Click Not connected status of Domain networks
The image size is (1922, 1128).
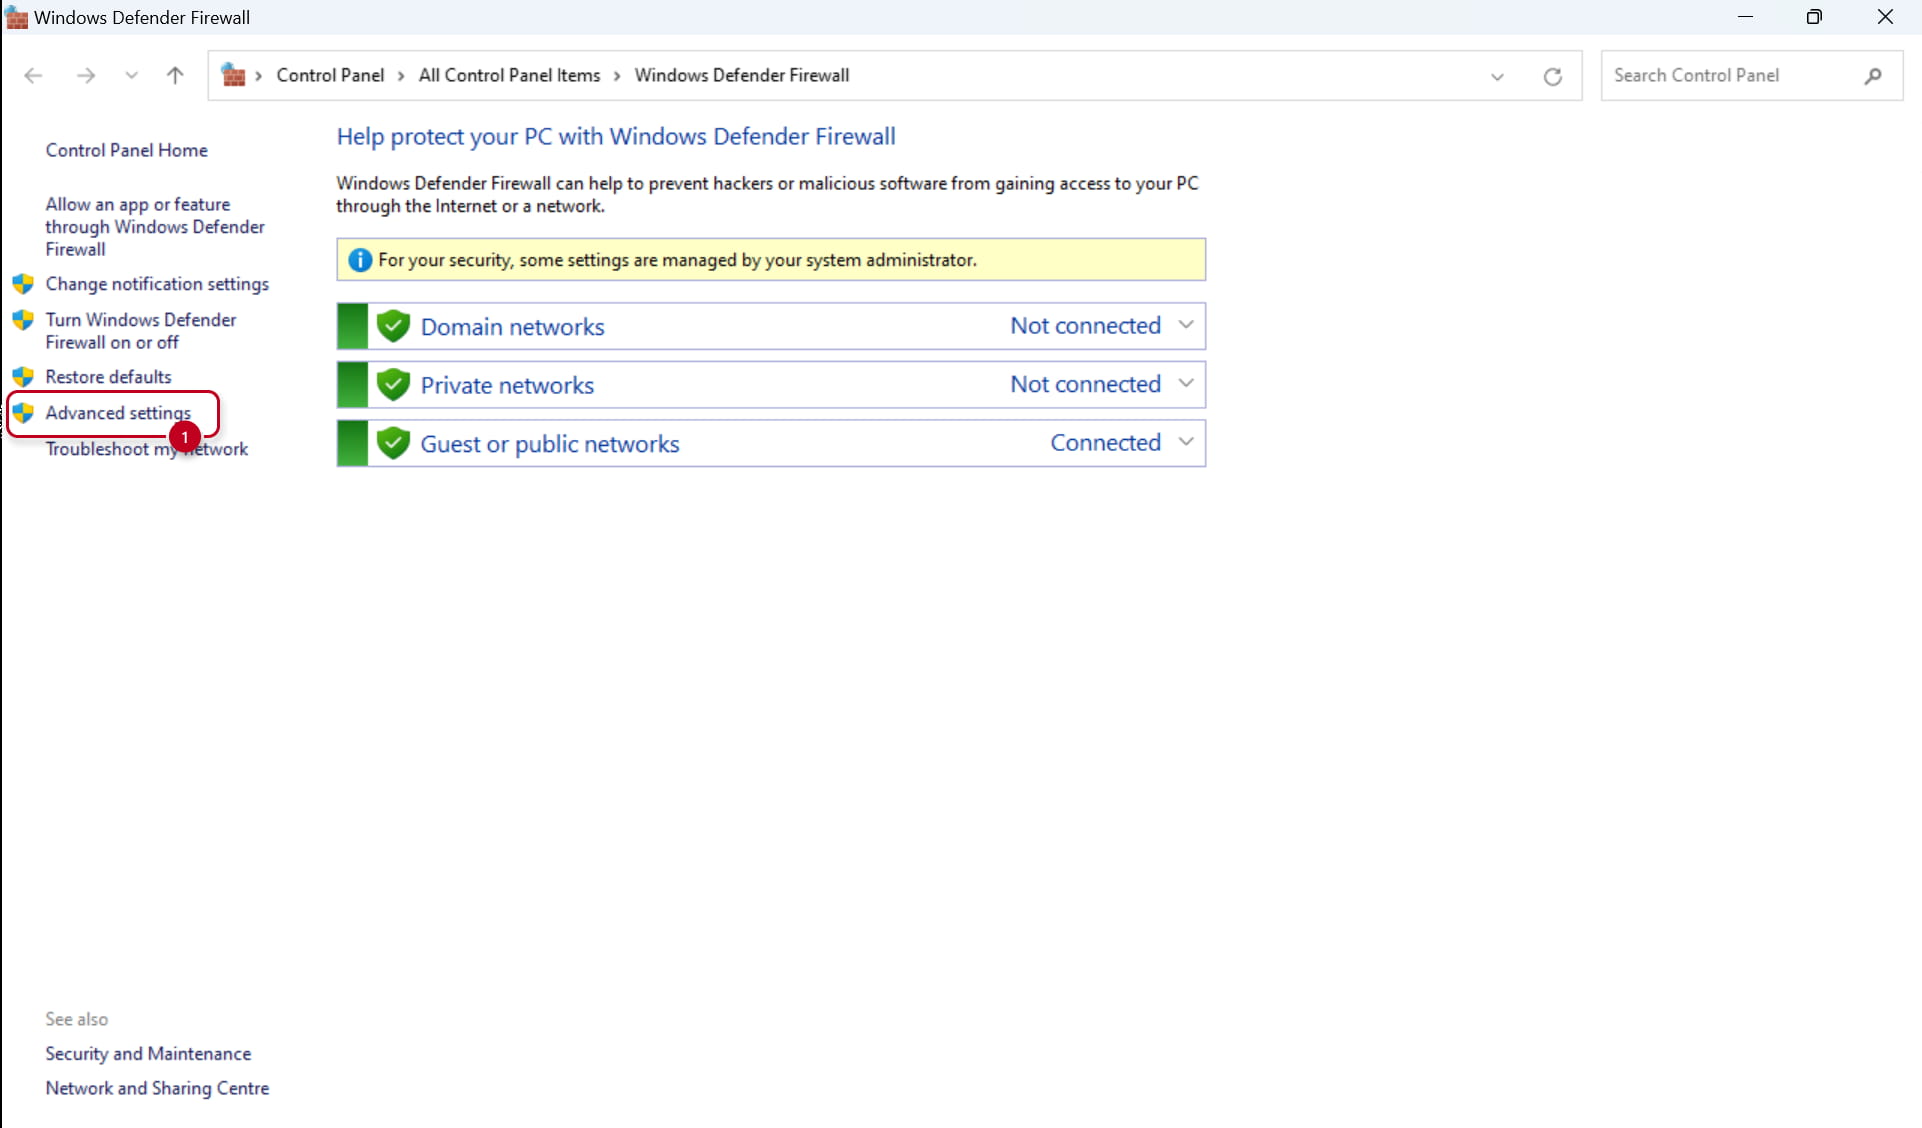(1085, 326)
